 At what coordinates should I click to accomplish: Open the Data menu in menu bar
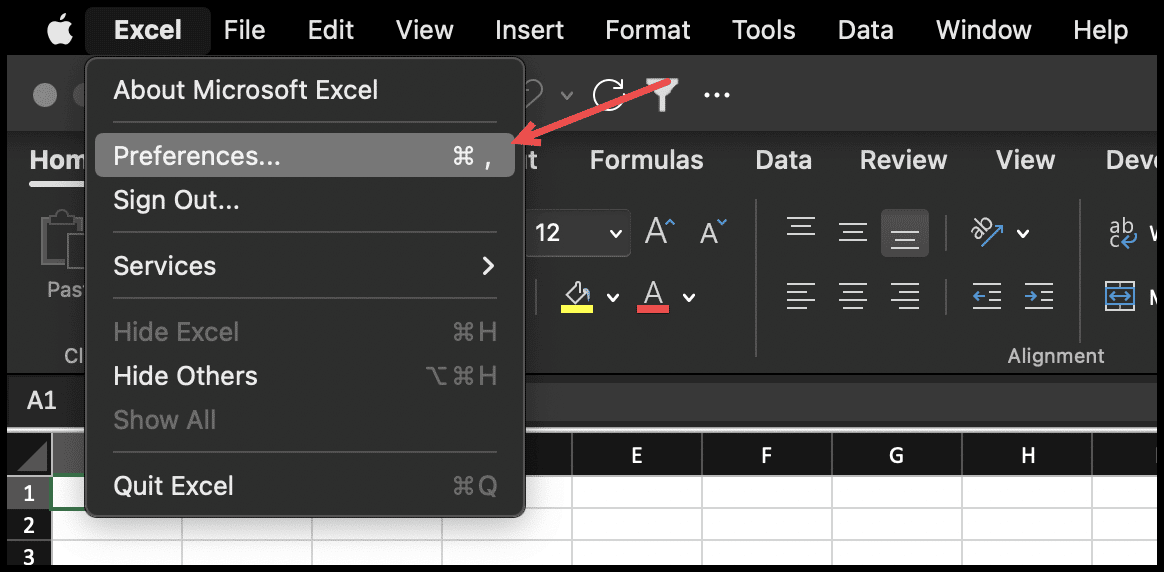pyautogui.click(x=865, y=30)
